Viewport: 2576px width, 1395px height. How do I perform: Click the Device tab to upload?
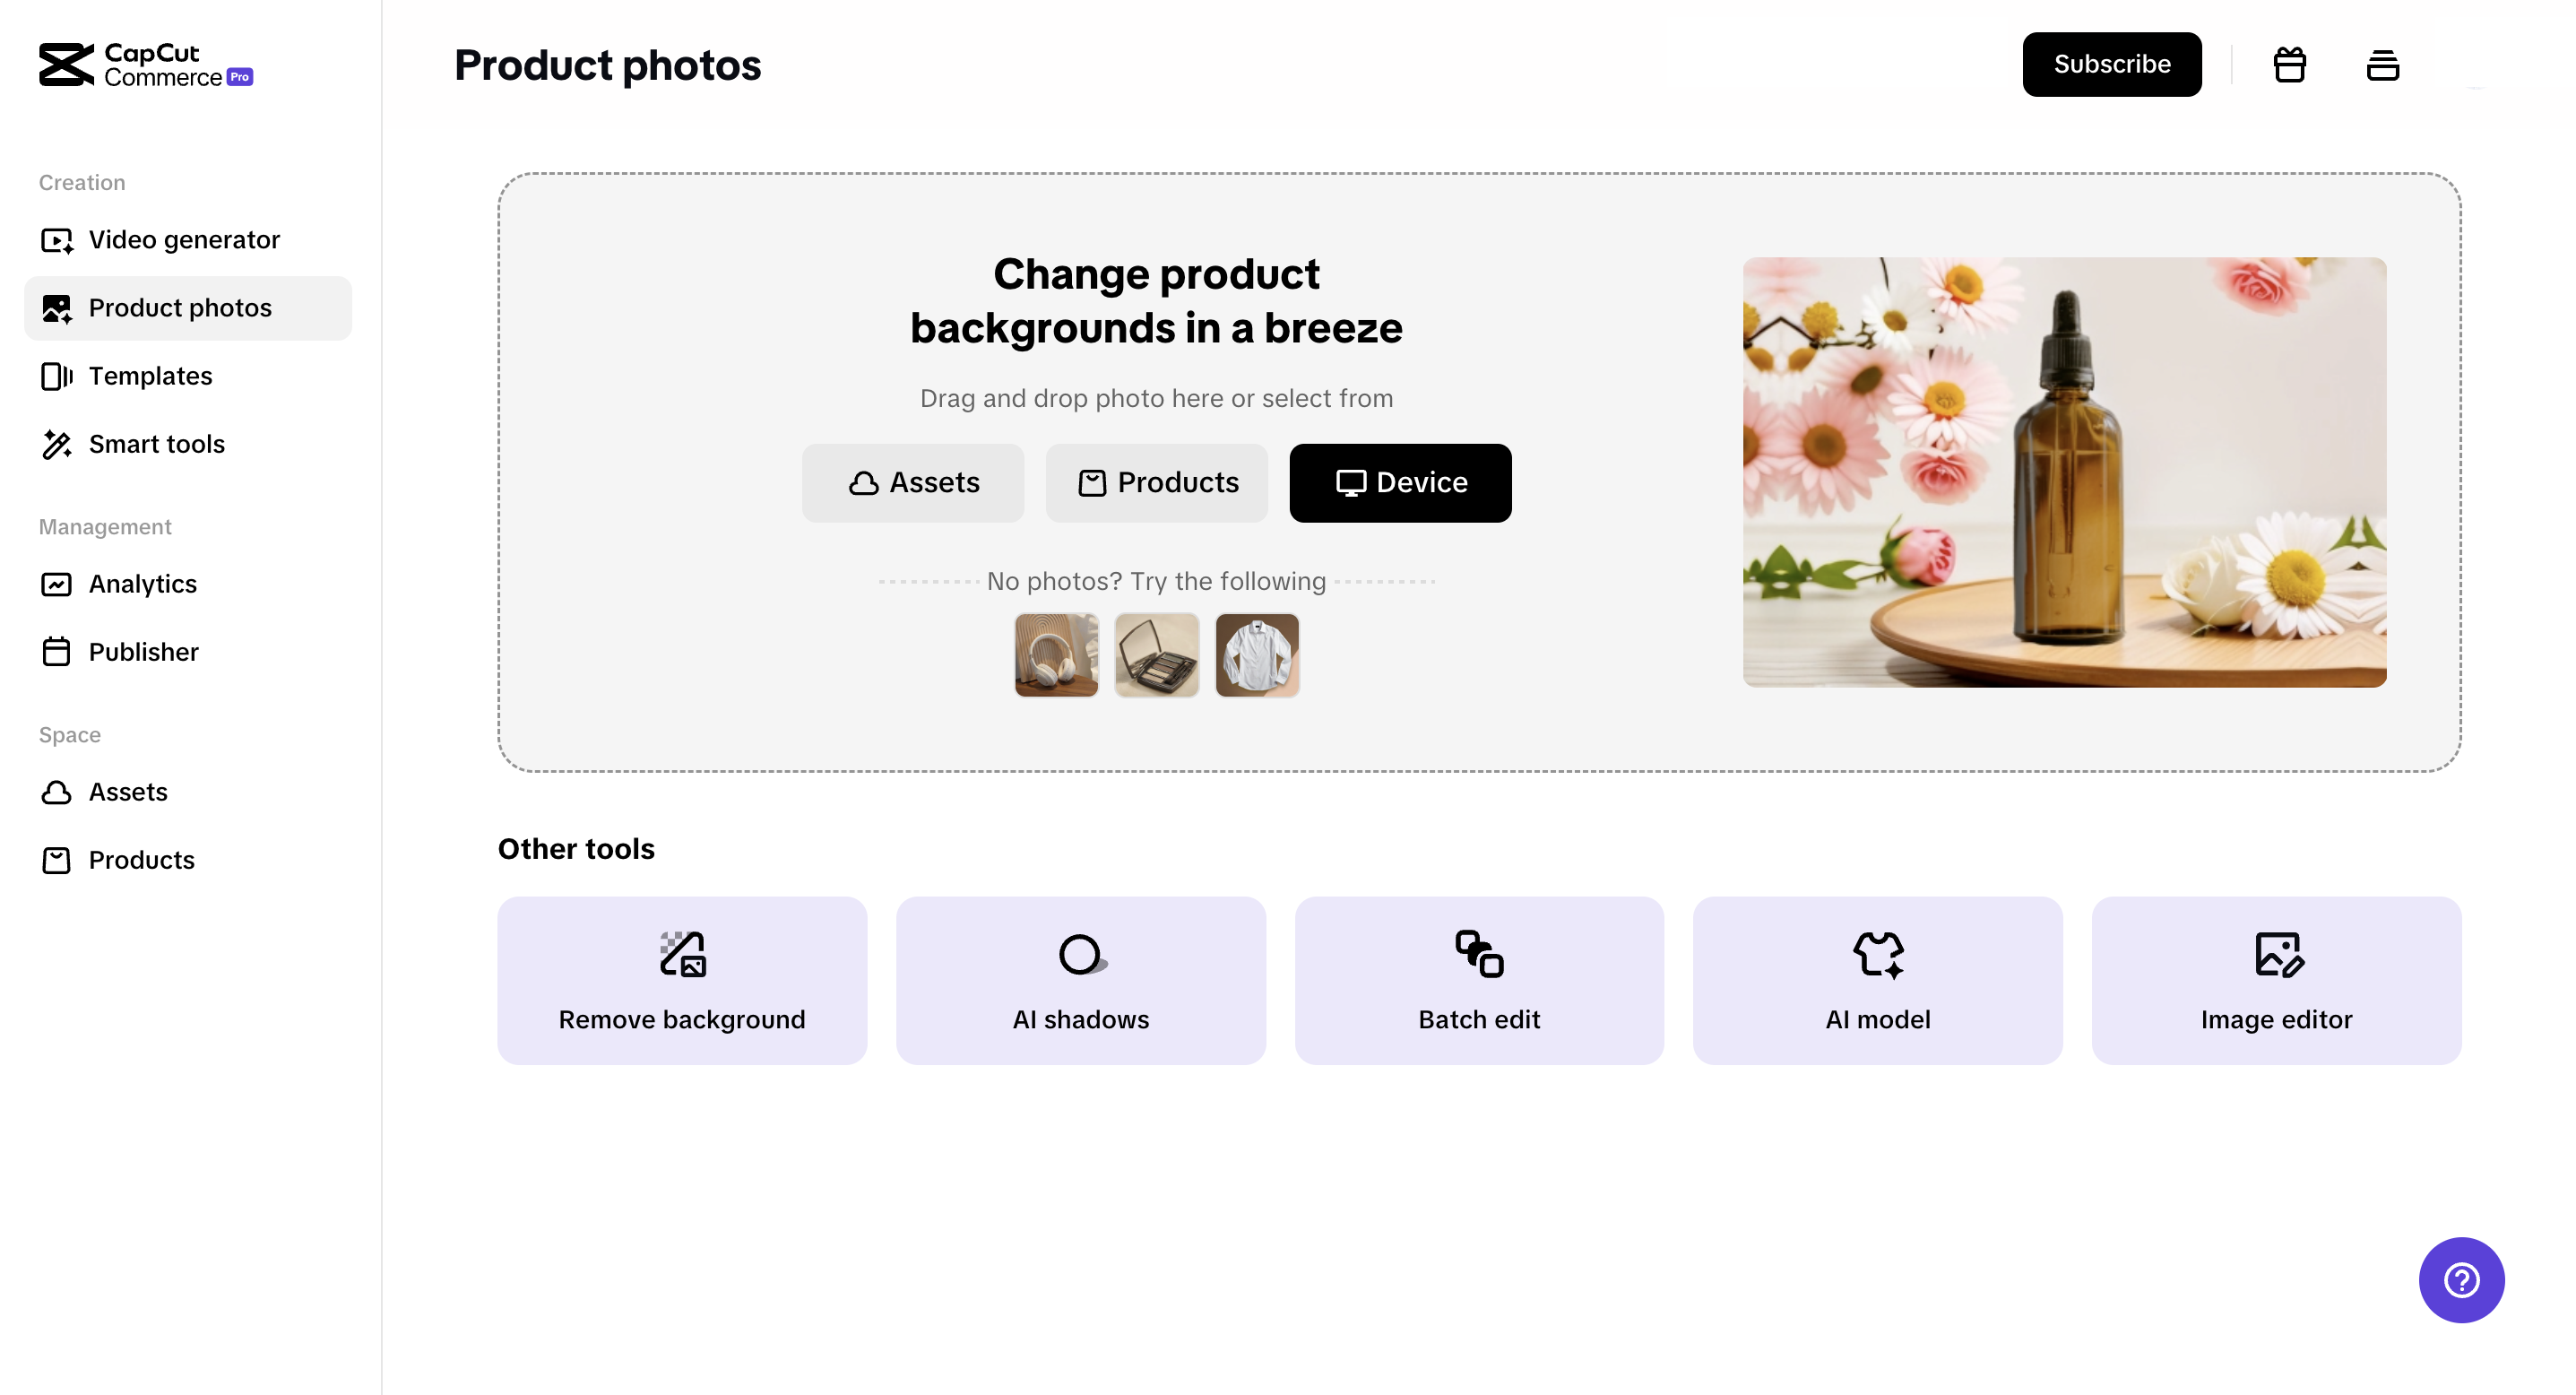click(1400, 482)
